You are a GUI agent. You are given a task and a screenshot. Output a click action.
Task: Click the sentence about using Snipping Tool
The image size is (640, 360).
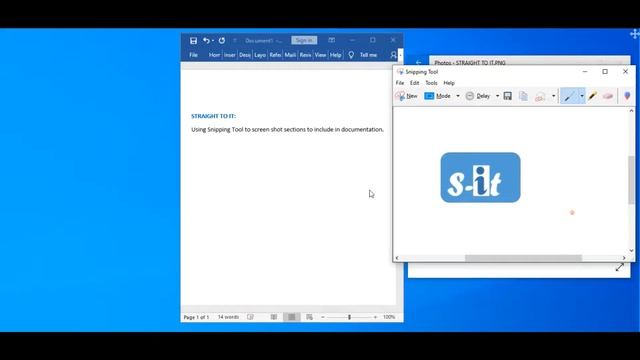click(287, 129)
